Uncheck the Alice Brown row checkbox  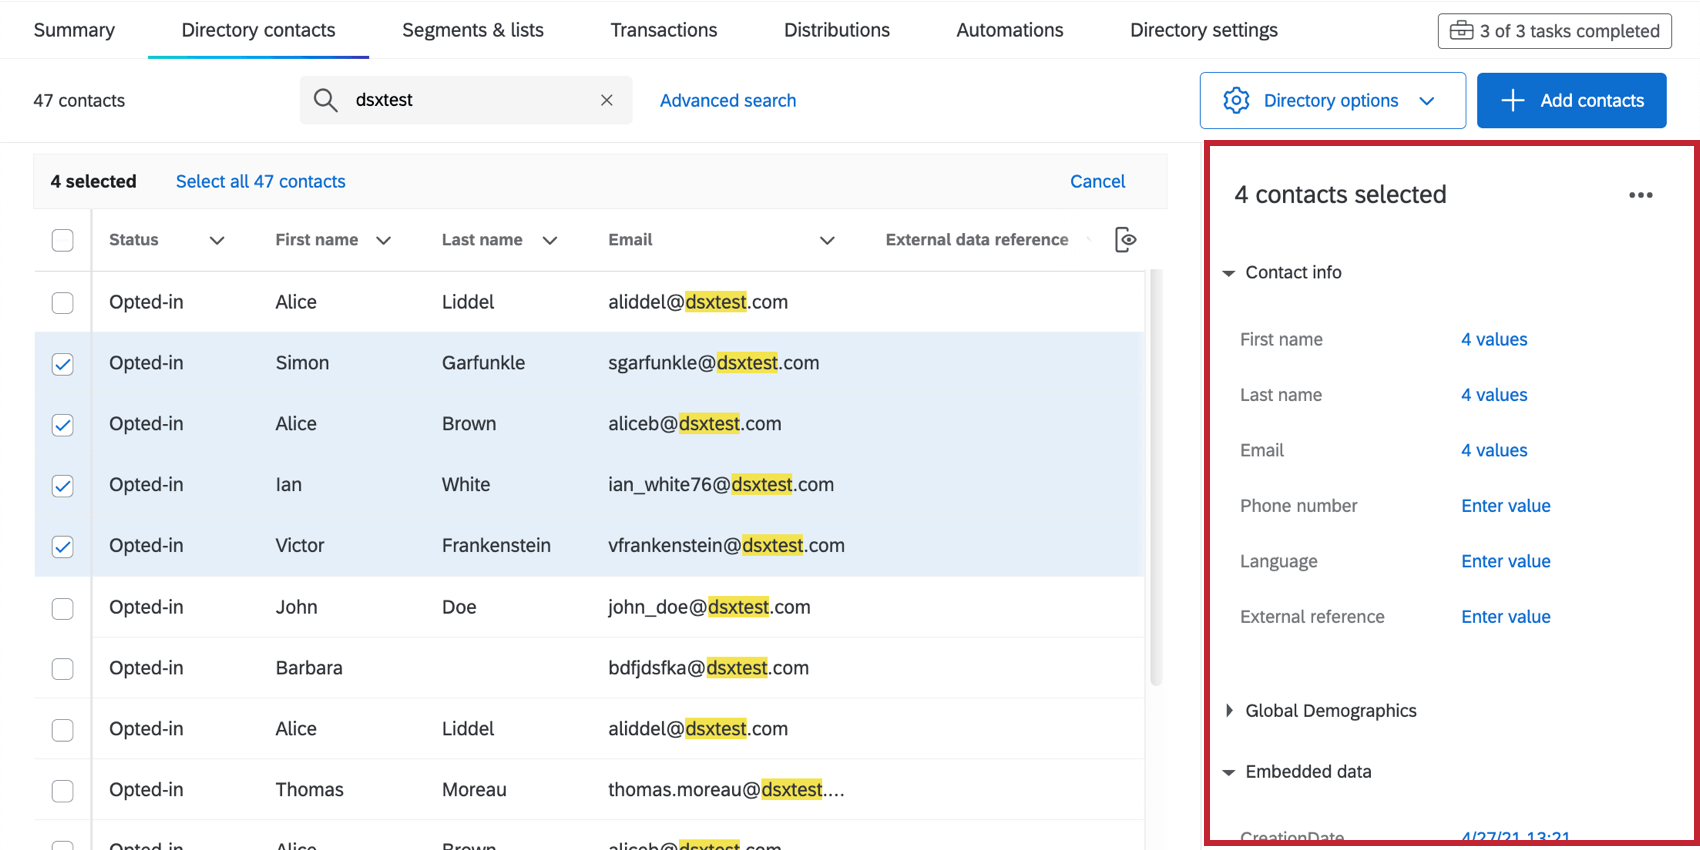[62, 425]
